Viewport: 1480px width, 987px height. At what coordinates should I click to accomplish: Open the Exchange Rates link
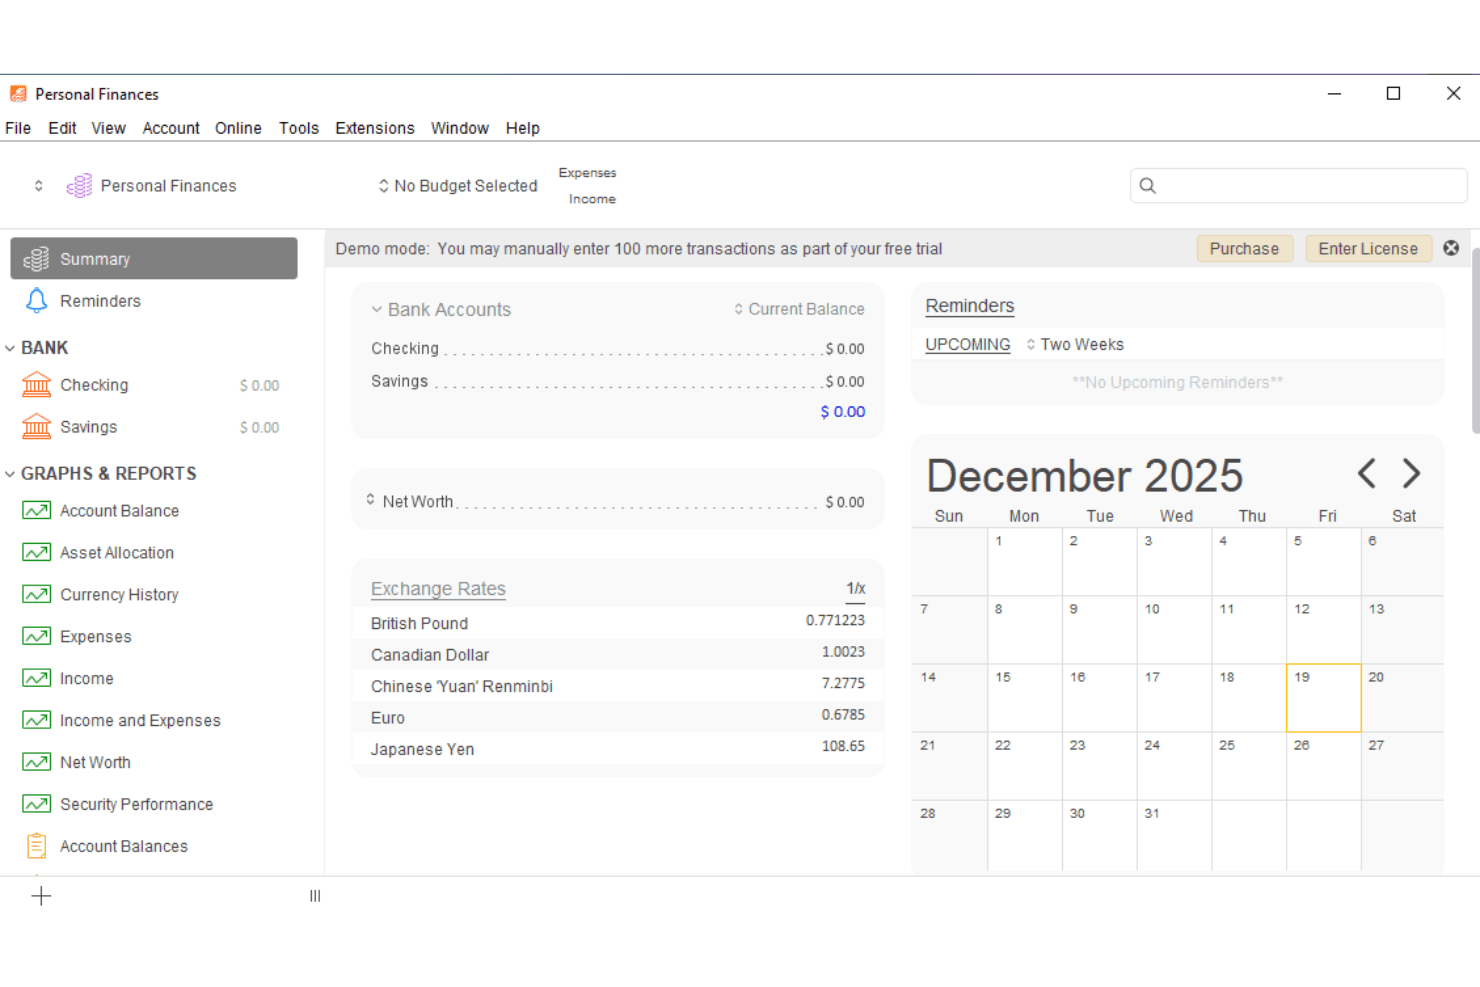[x=438, y=589]
